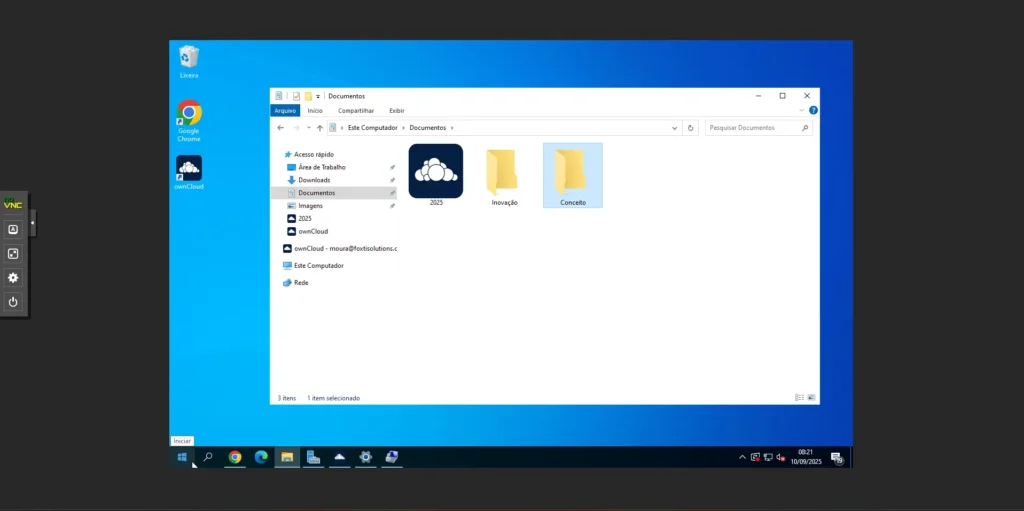The height and width of the screenshot is (511, 1024).
Task: Open address bar history dropdown
Action: [x=675, y=128]
